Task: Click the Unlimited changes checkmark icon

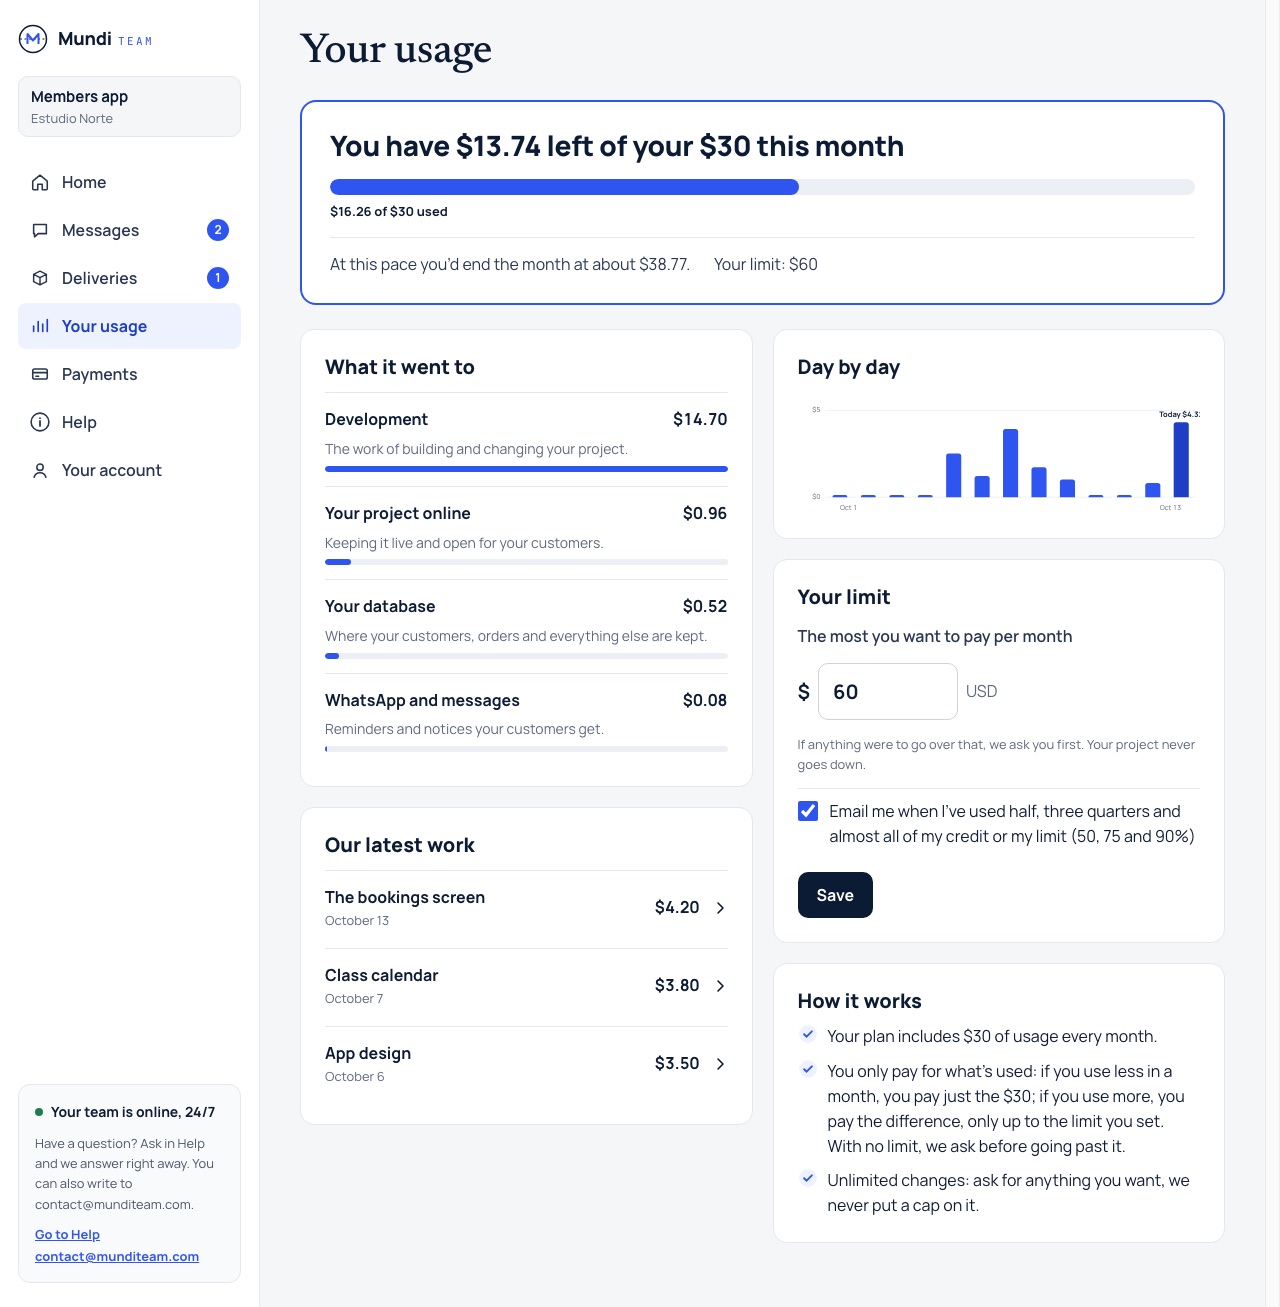Action: pyautogui.click(x=808, y=1178)
